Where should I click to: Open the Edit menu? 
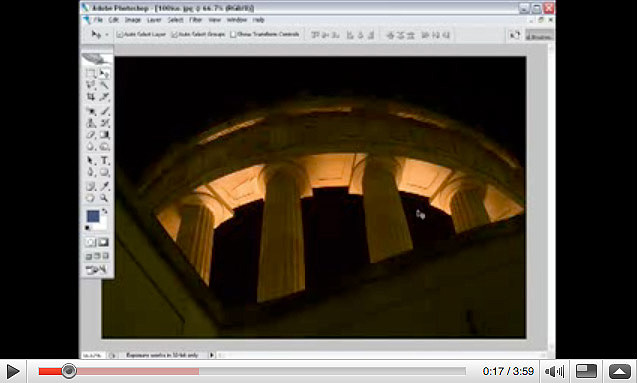click(114, 20)
